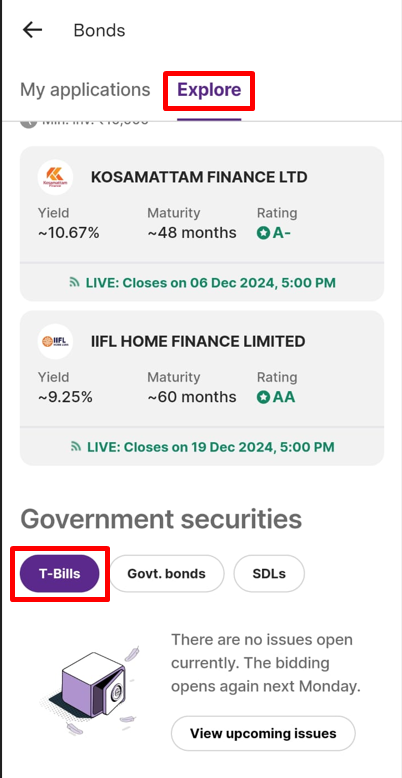Click Kosamattam closes on 06 Dec 2024 text
402x778 pixels.
tap(210, 283)
